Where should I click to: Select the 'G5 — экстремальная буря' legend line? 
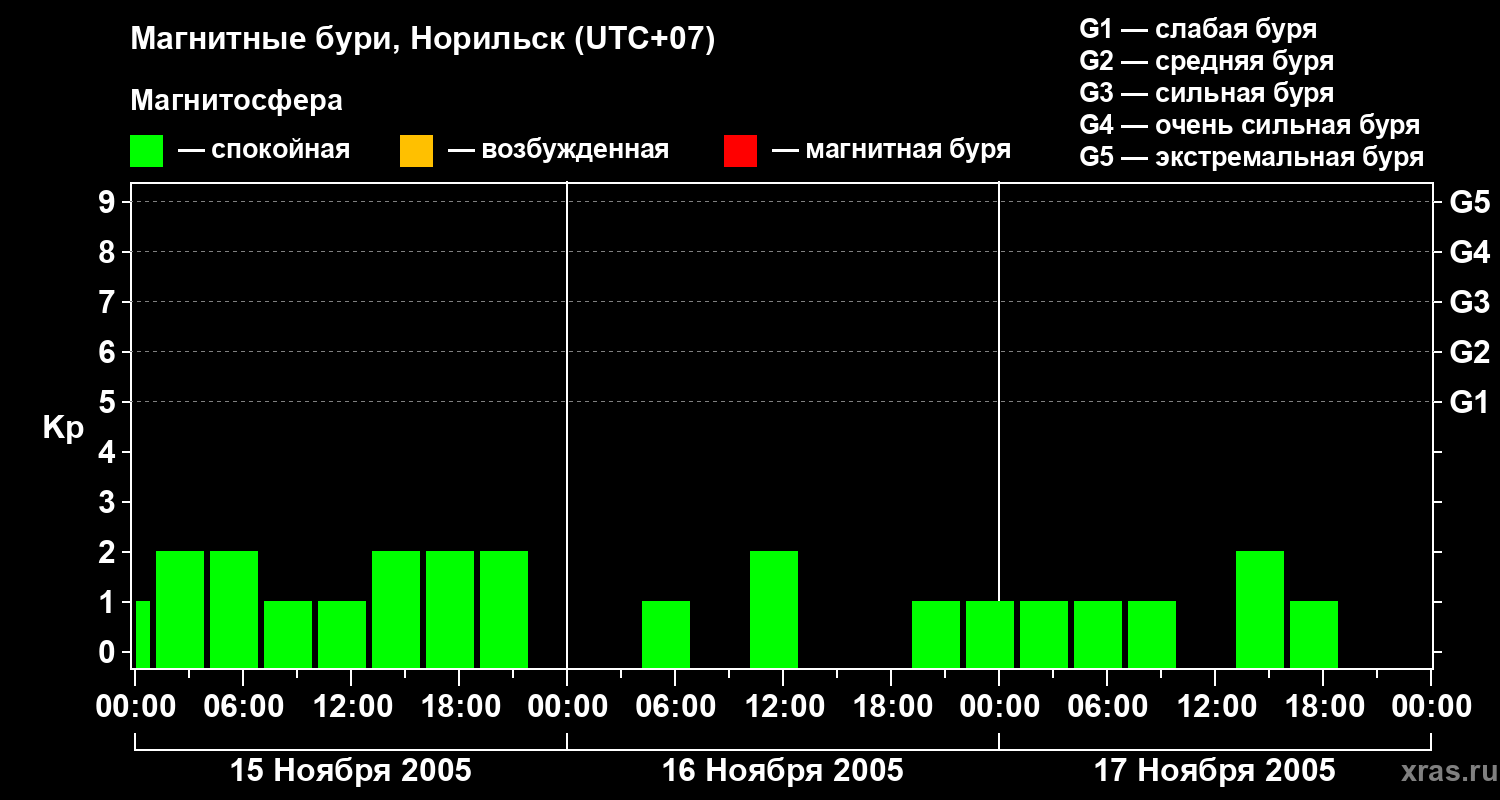pyautogui.click(x=1252, y=157)
